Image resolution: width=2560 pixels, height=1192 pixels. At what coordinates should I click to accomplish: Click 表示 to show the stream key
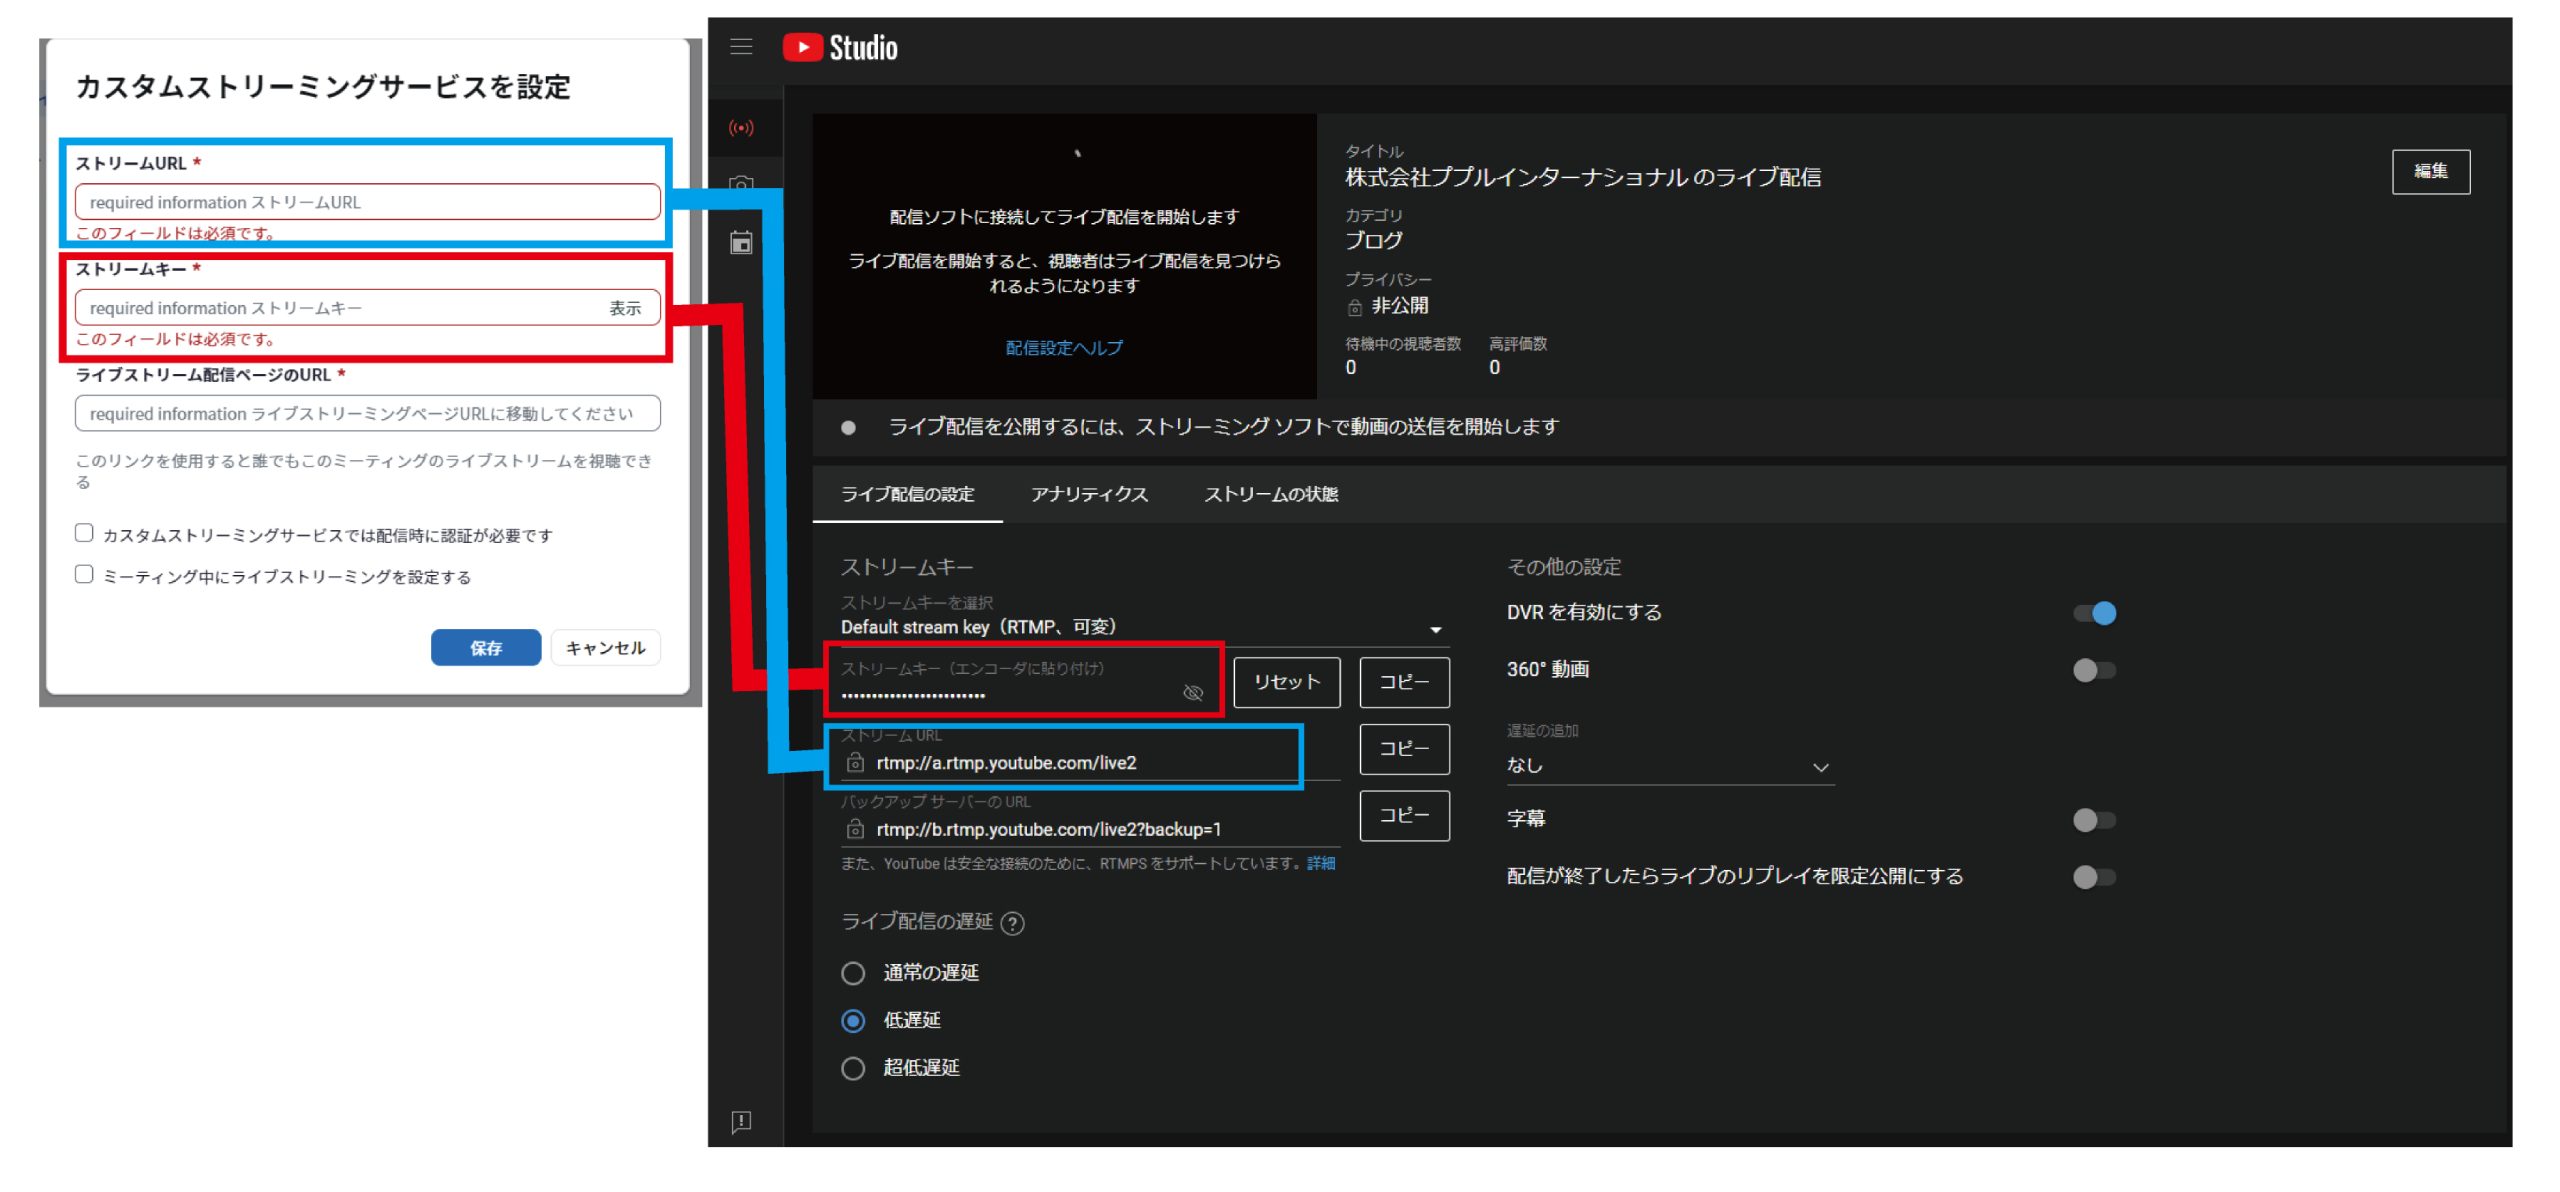coord(626,308)
